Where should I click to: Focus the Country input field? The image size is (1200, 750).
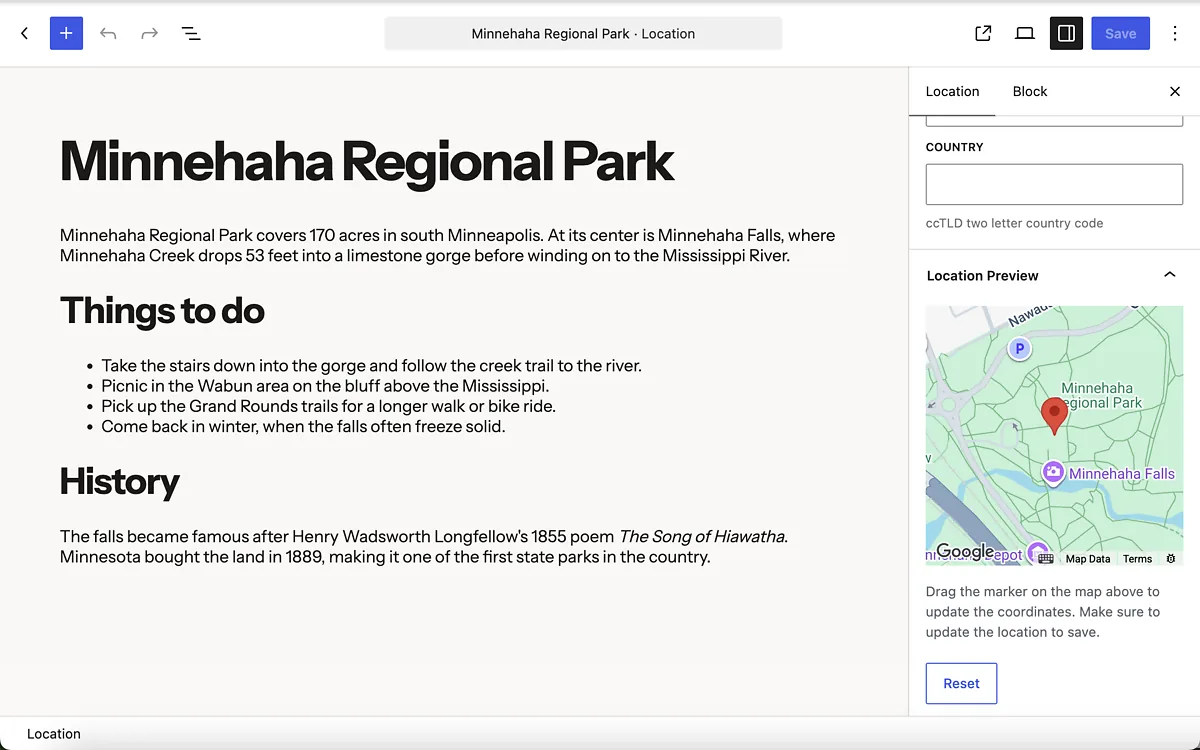(x=1054, y=185)
